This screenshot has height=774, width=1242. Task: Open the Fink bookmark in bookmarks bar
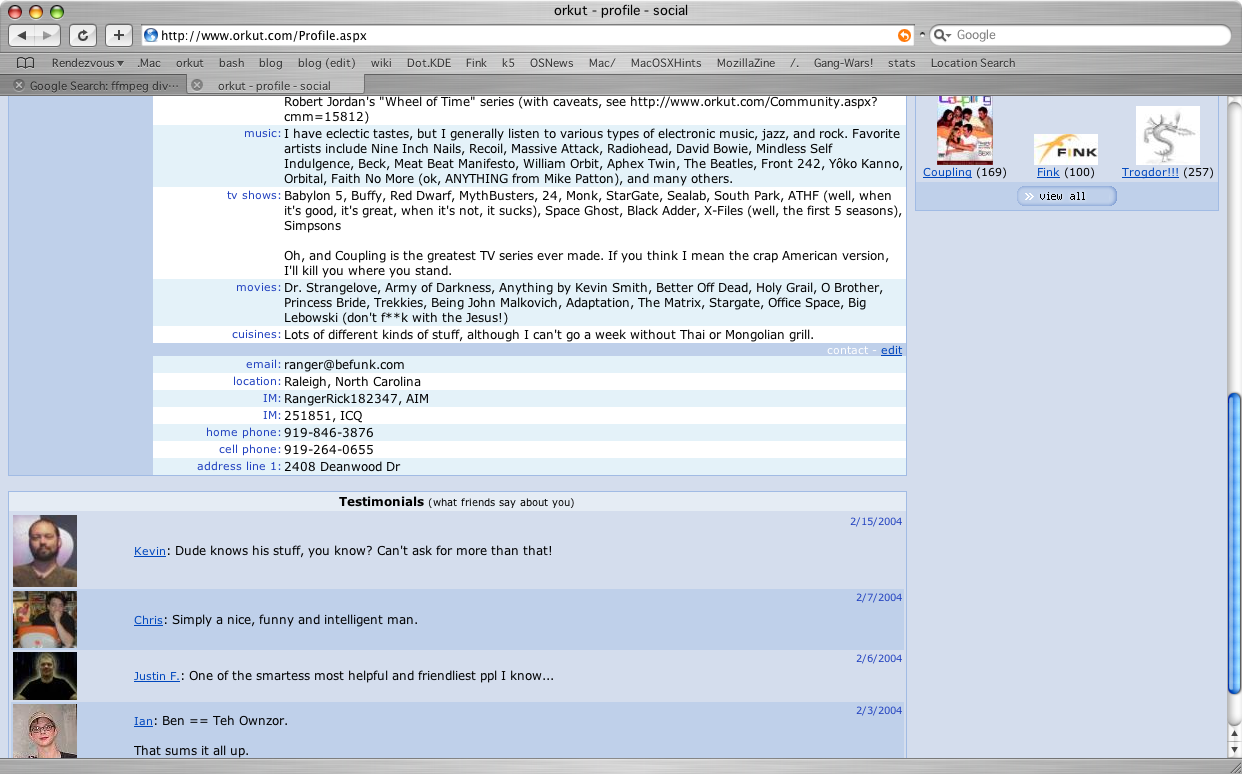pos(476,63)
